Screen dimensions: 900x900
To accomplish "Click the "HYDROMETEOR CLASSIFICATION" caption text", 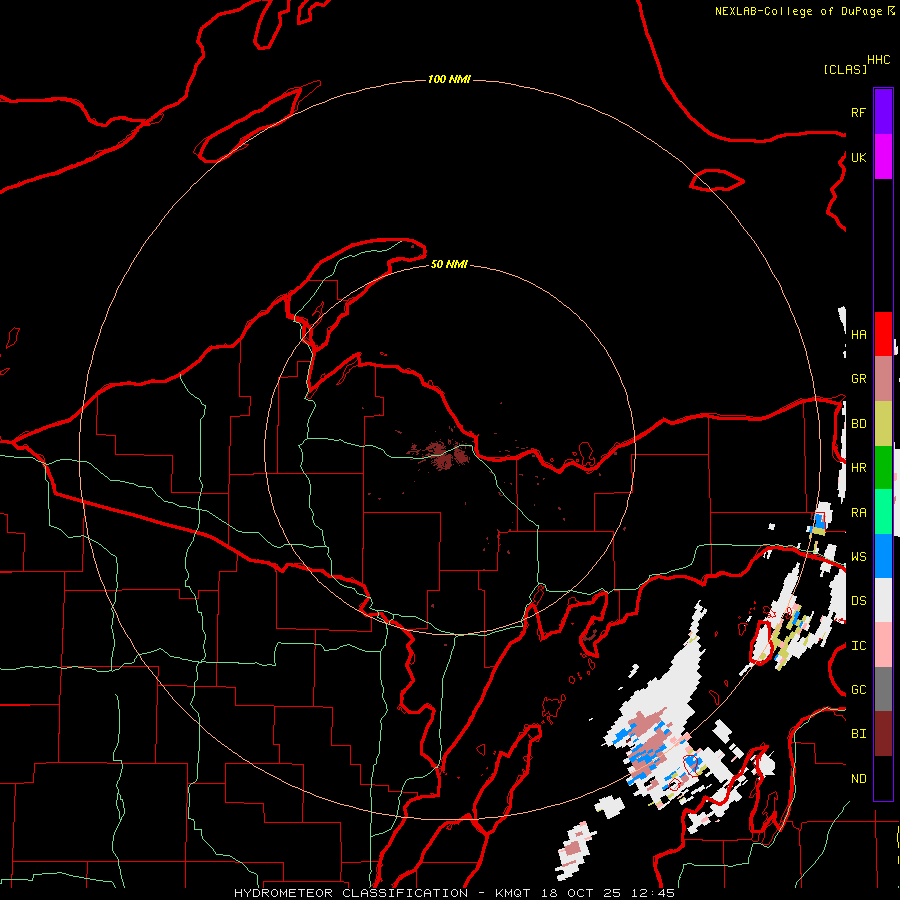I will pyautogui.click(x=351, y=893).
